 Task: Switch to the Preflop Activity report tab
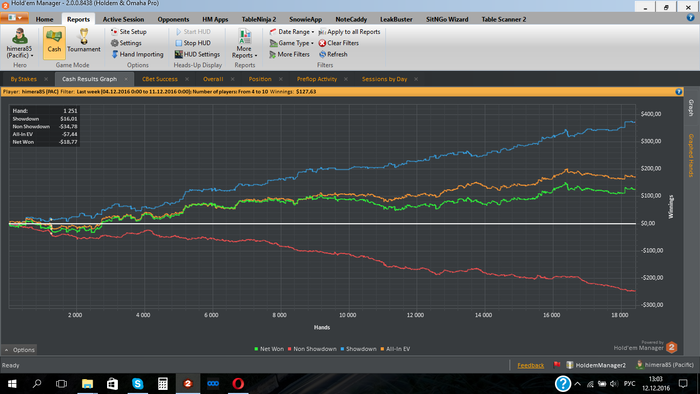point(317,79)
